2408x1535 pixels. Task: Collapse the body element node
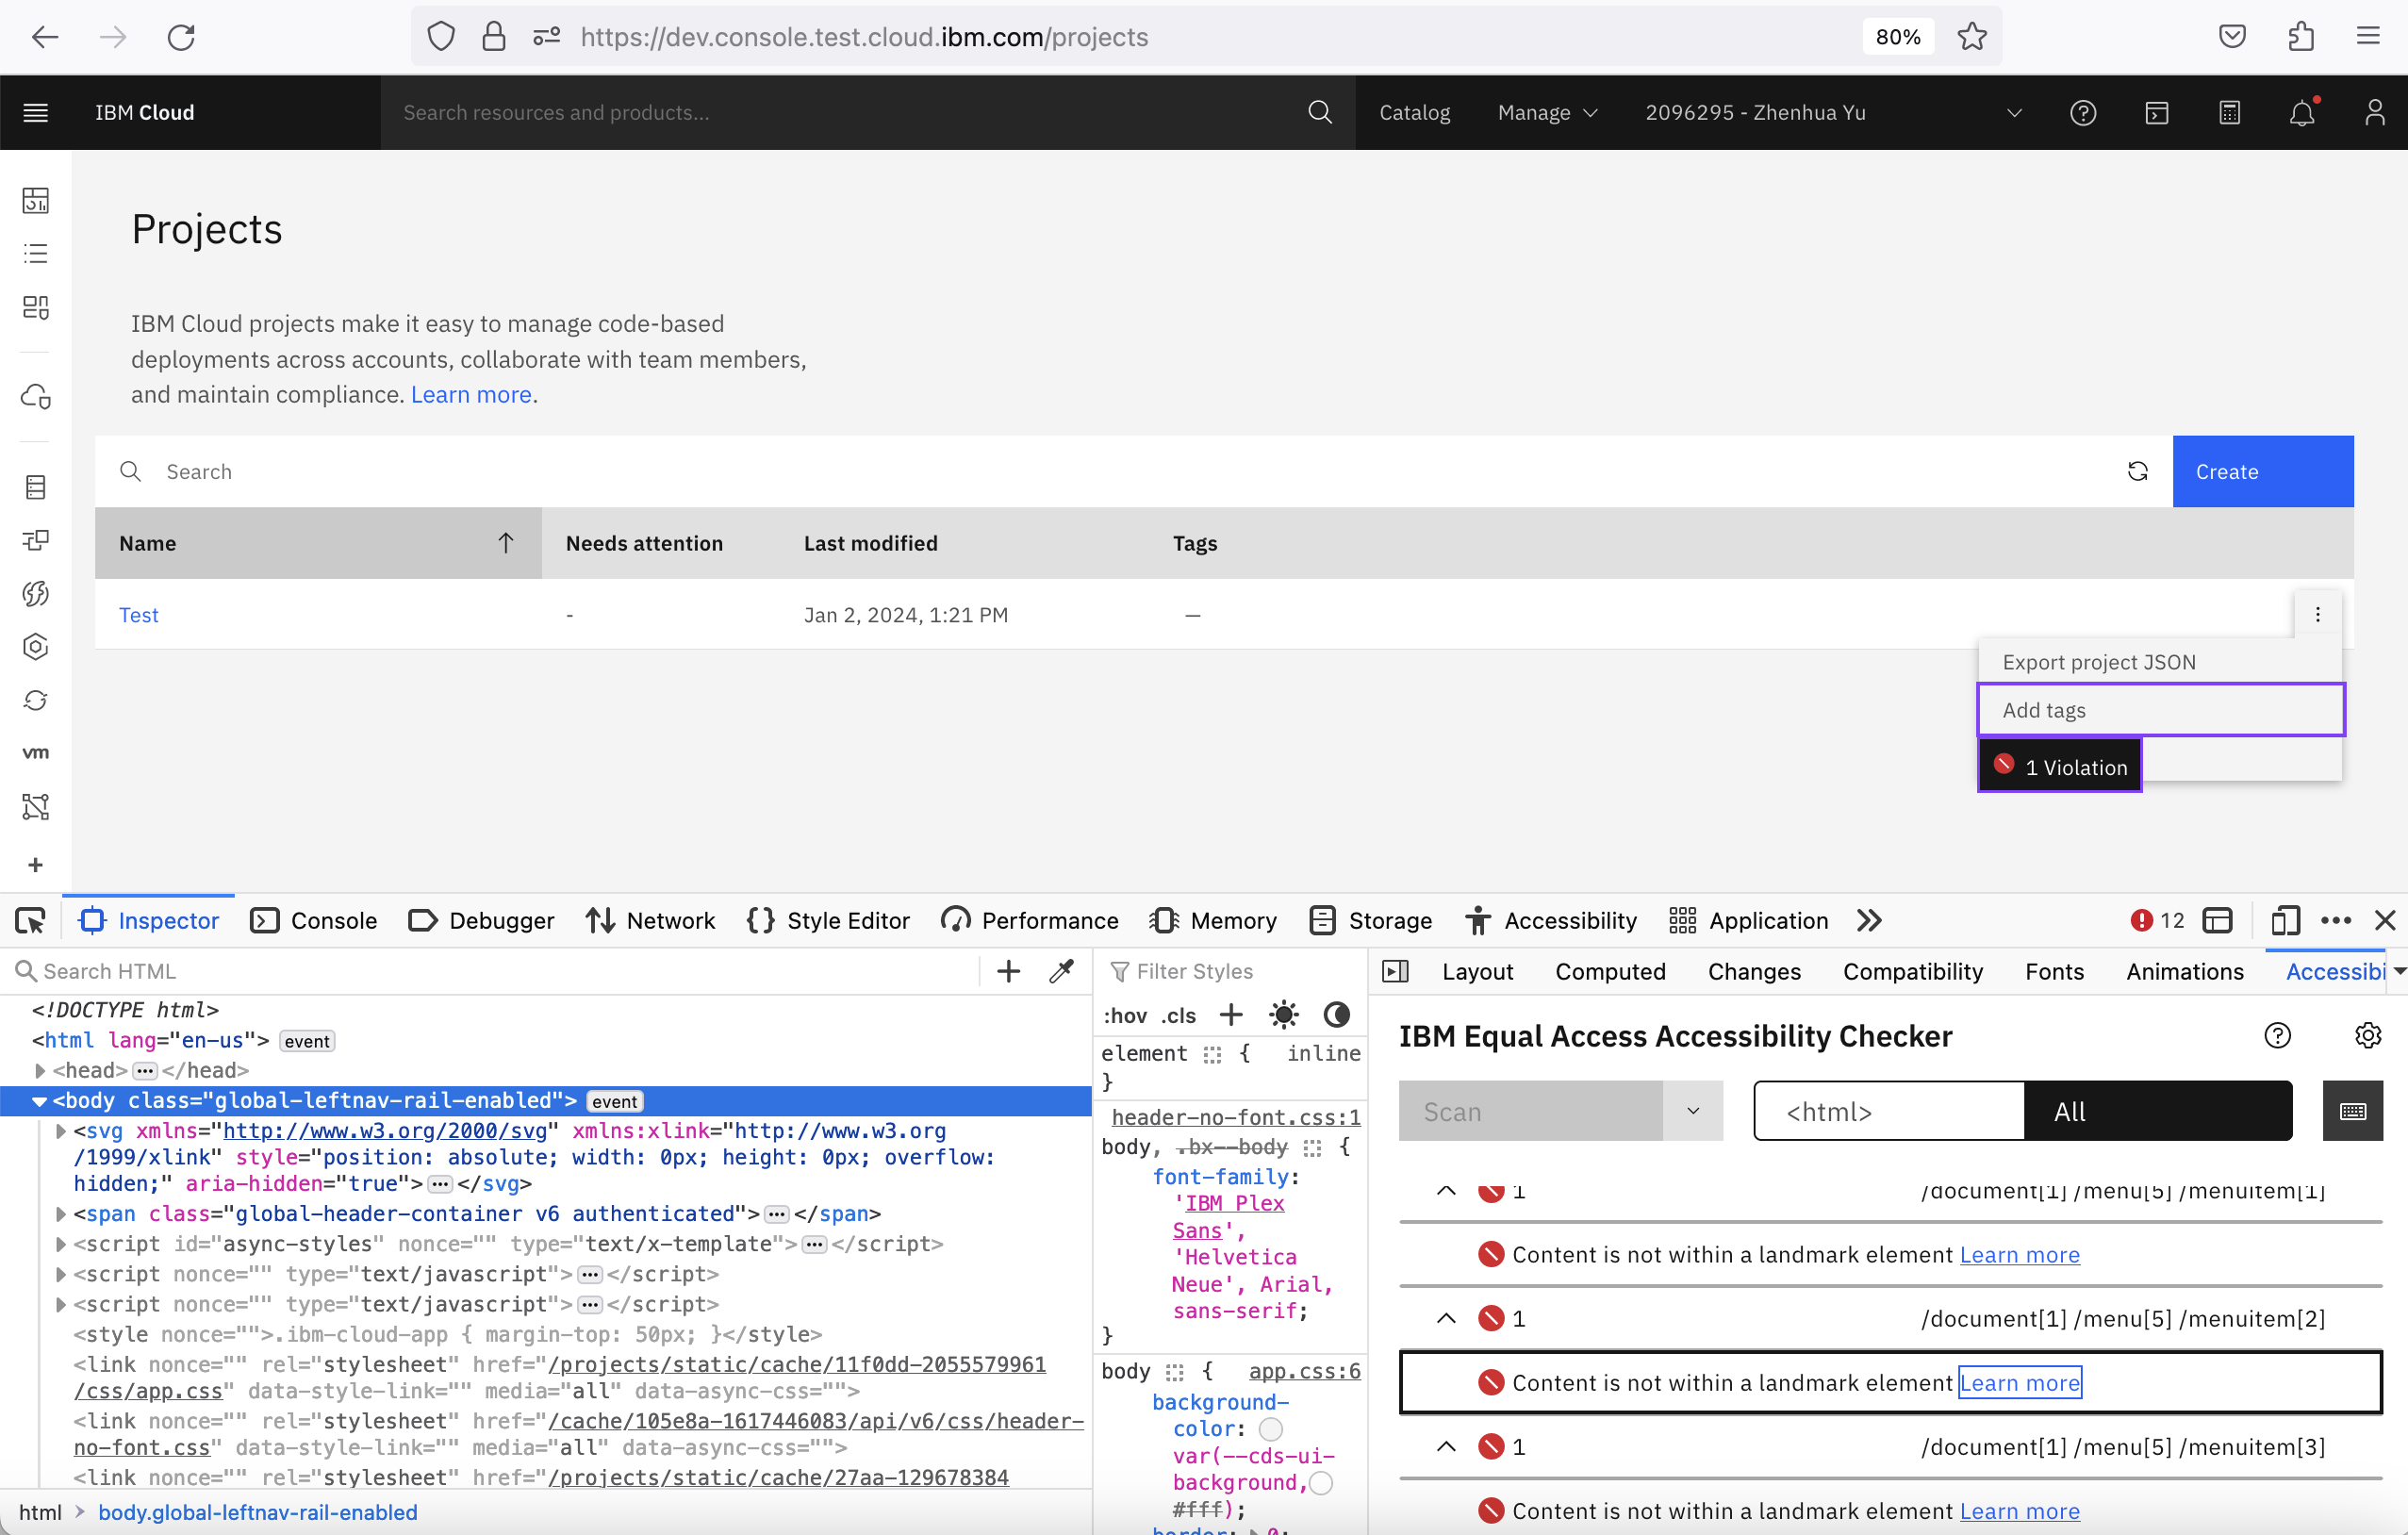40,1100
